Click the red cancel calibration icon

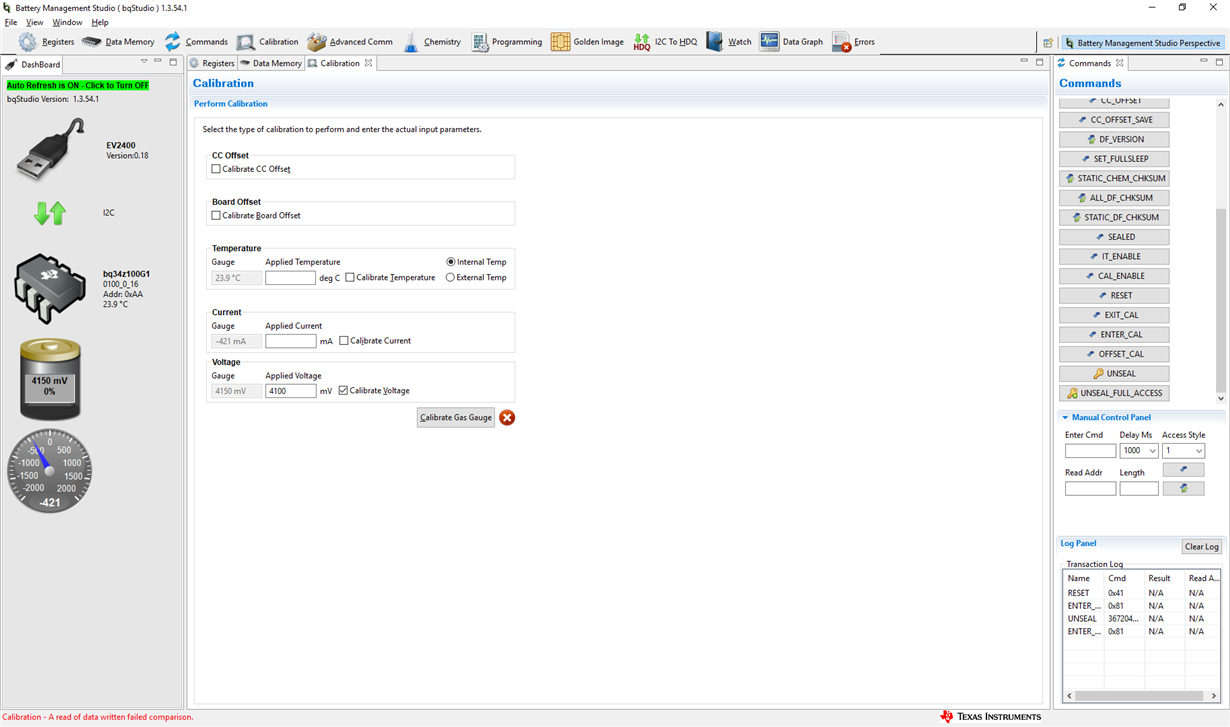pos(507,417)
